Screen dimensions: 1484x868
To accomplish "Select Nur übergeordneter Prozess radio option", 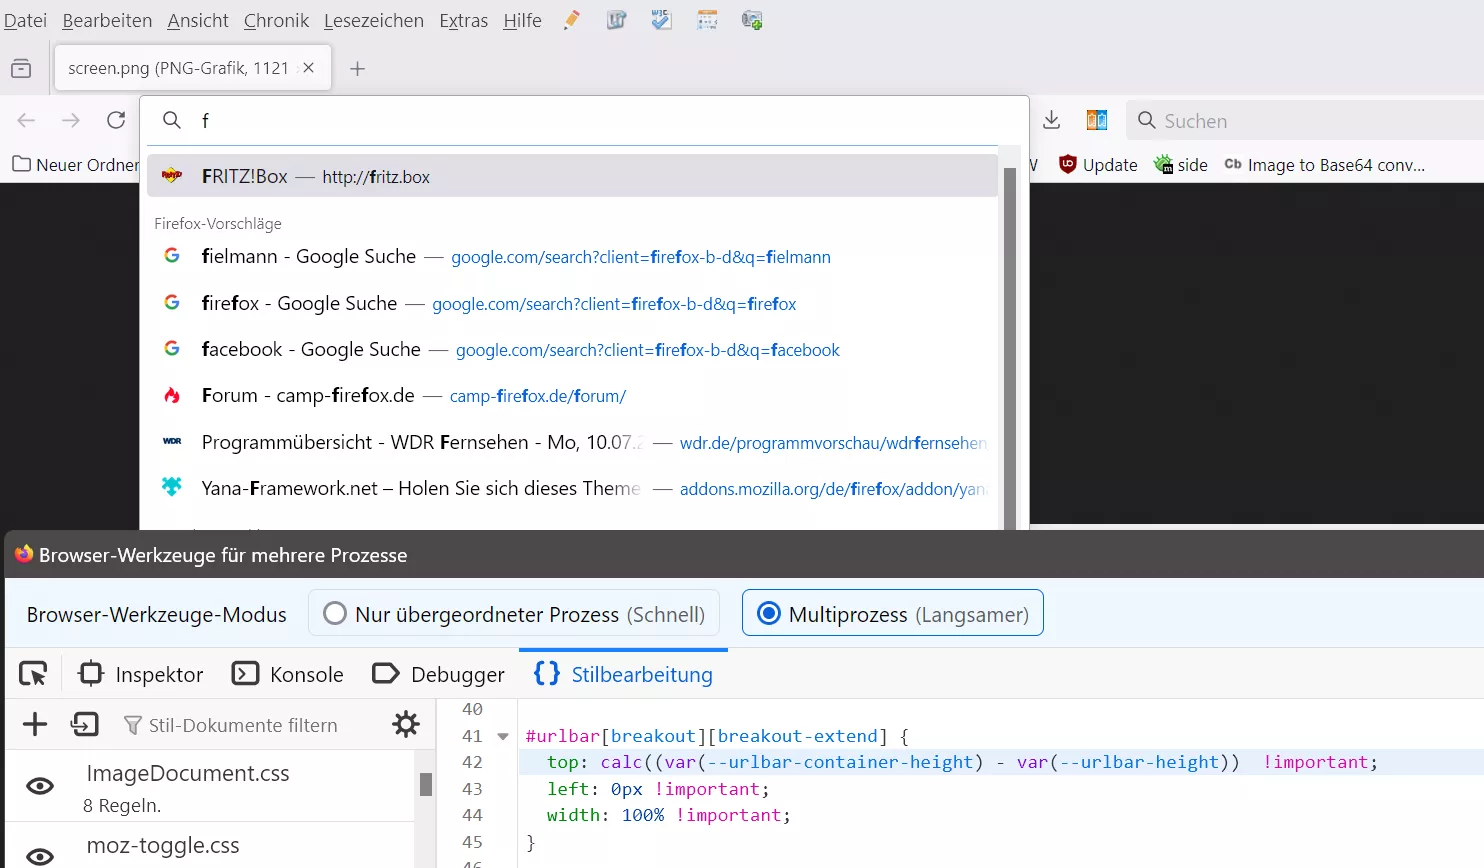I will (x=336, y=613).
